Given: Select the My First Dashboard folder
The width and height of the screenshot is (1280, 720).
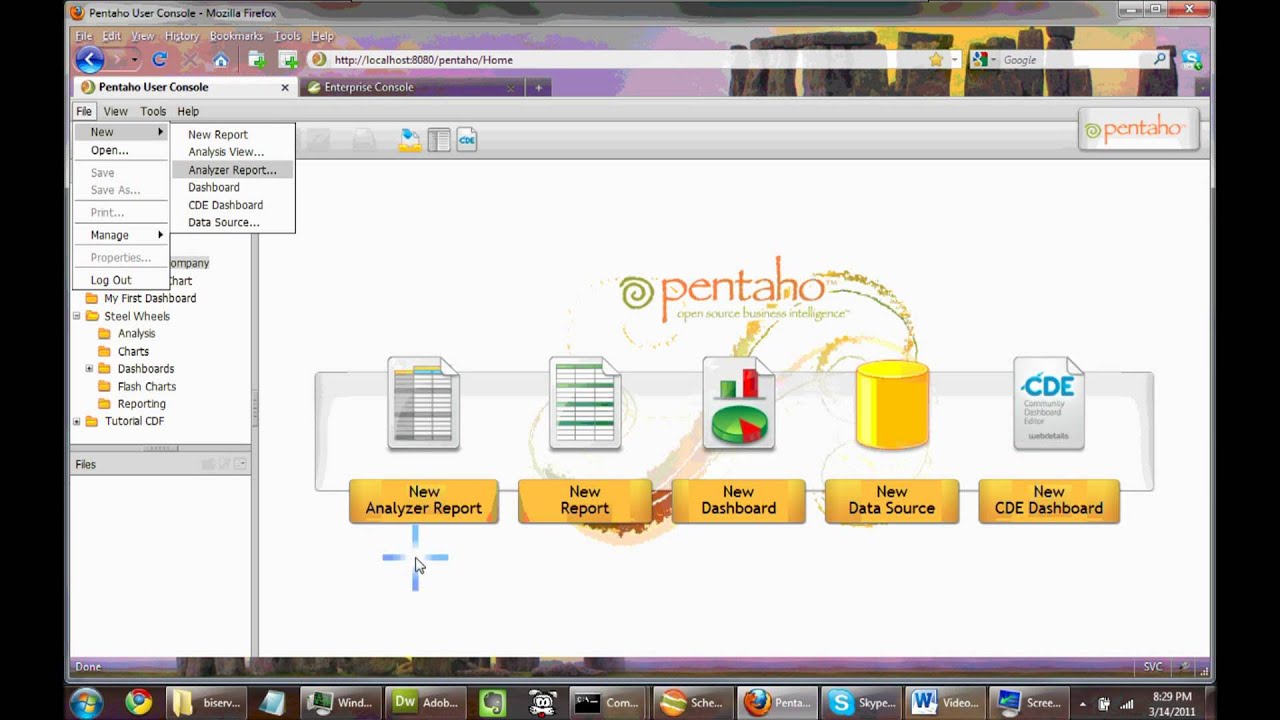Looking at the screenshot, I should (x=150, y=298).
